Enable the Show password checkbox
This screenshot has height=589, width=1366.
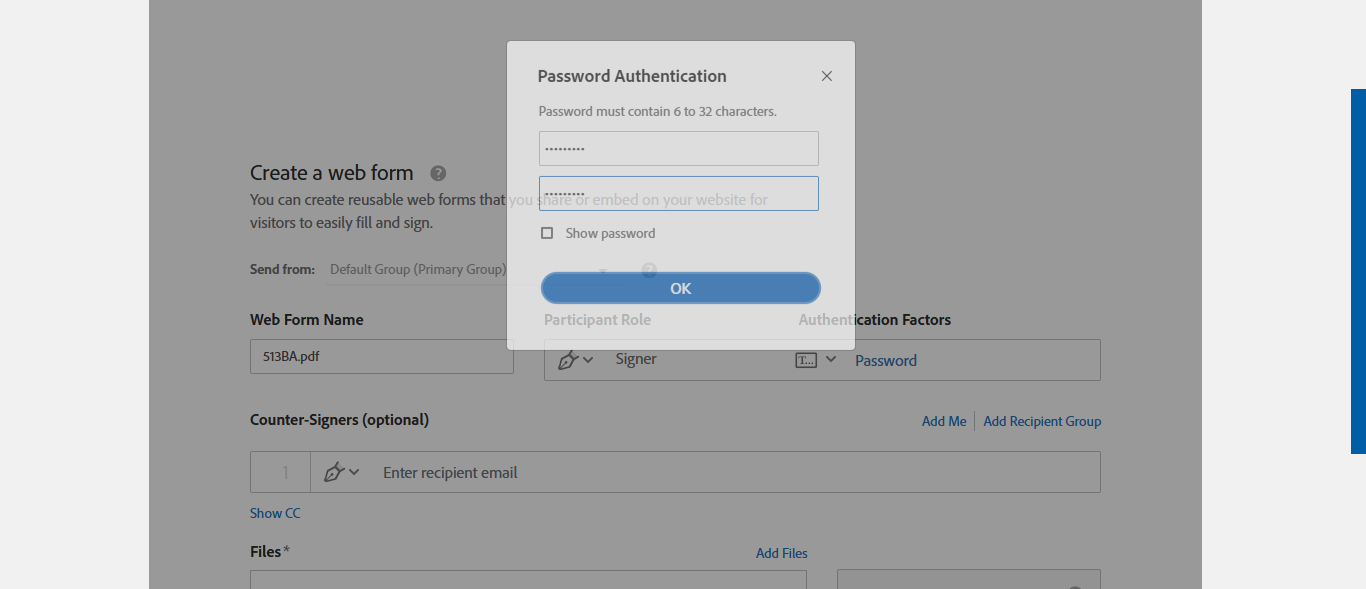pyautogui.click(x=547, y=233)
